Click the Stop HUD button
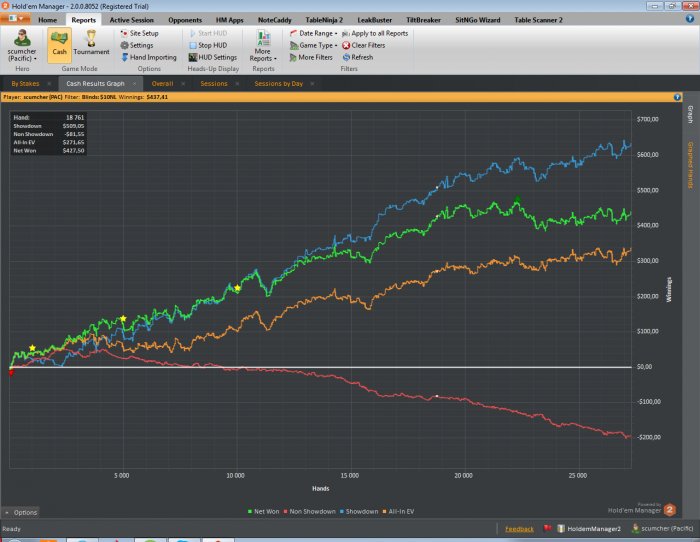This screenshot has height=542, width=700. [x=208, y=45]
